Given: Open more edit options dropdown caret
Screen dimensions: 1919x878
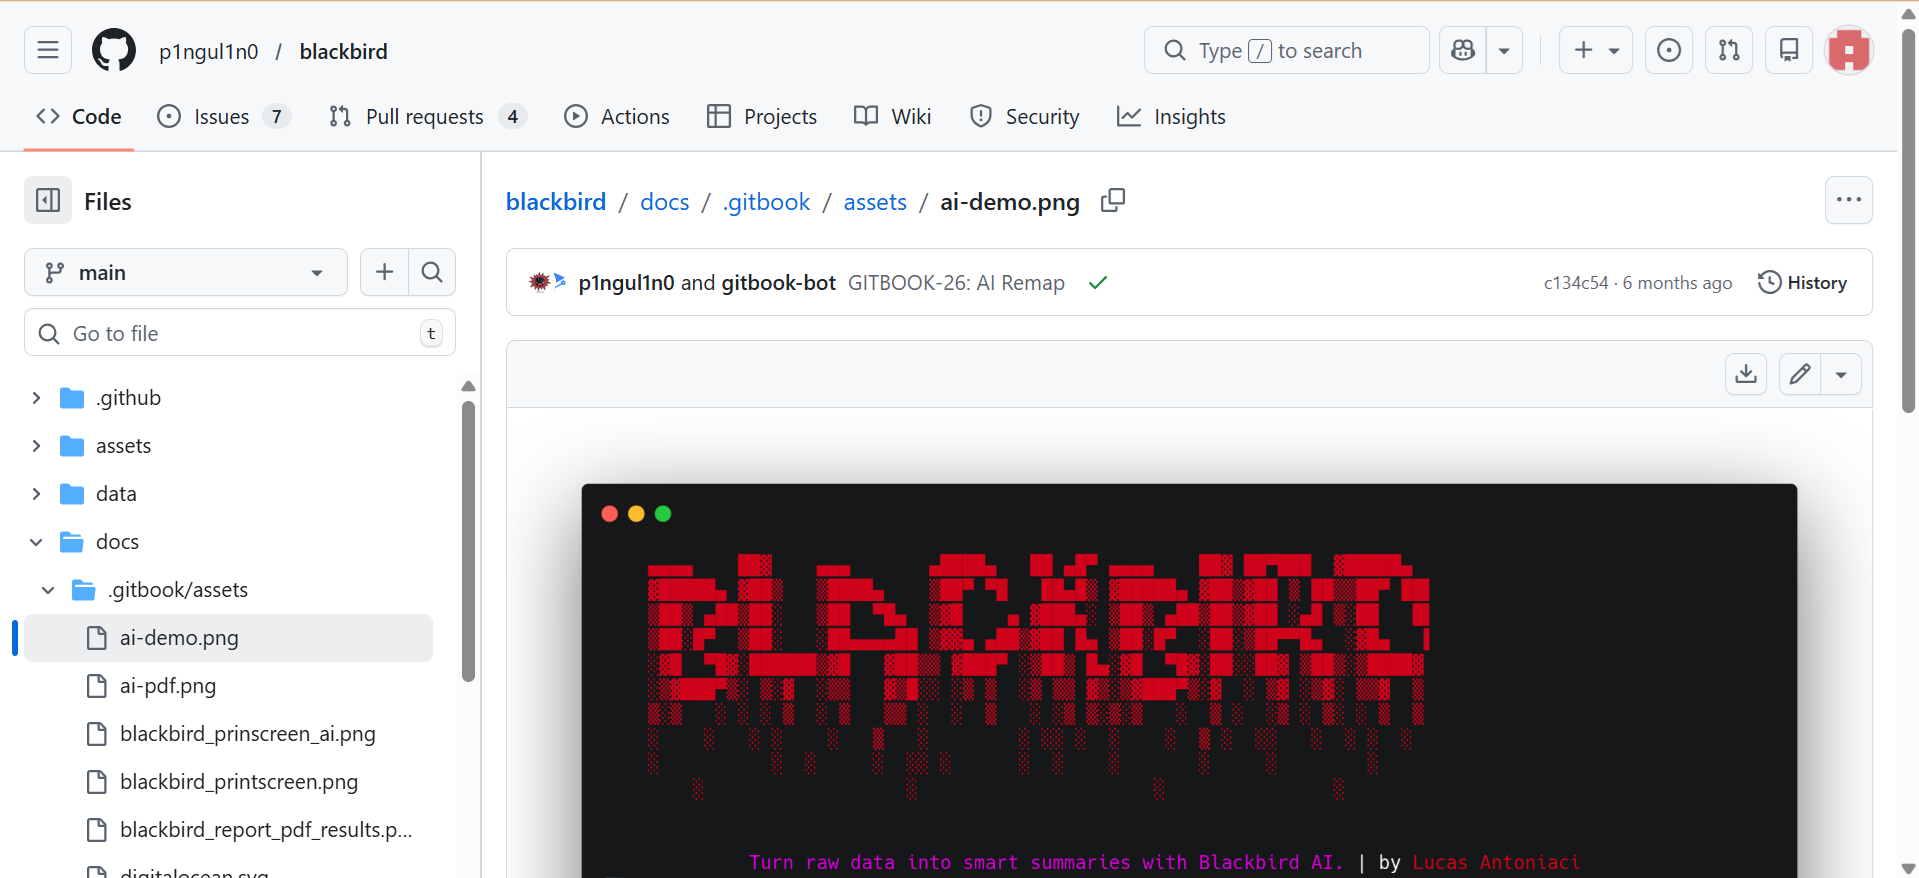Looking at the screenshot, I should pyautogui.click(x=1841, y=374).
